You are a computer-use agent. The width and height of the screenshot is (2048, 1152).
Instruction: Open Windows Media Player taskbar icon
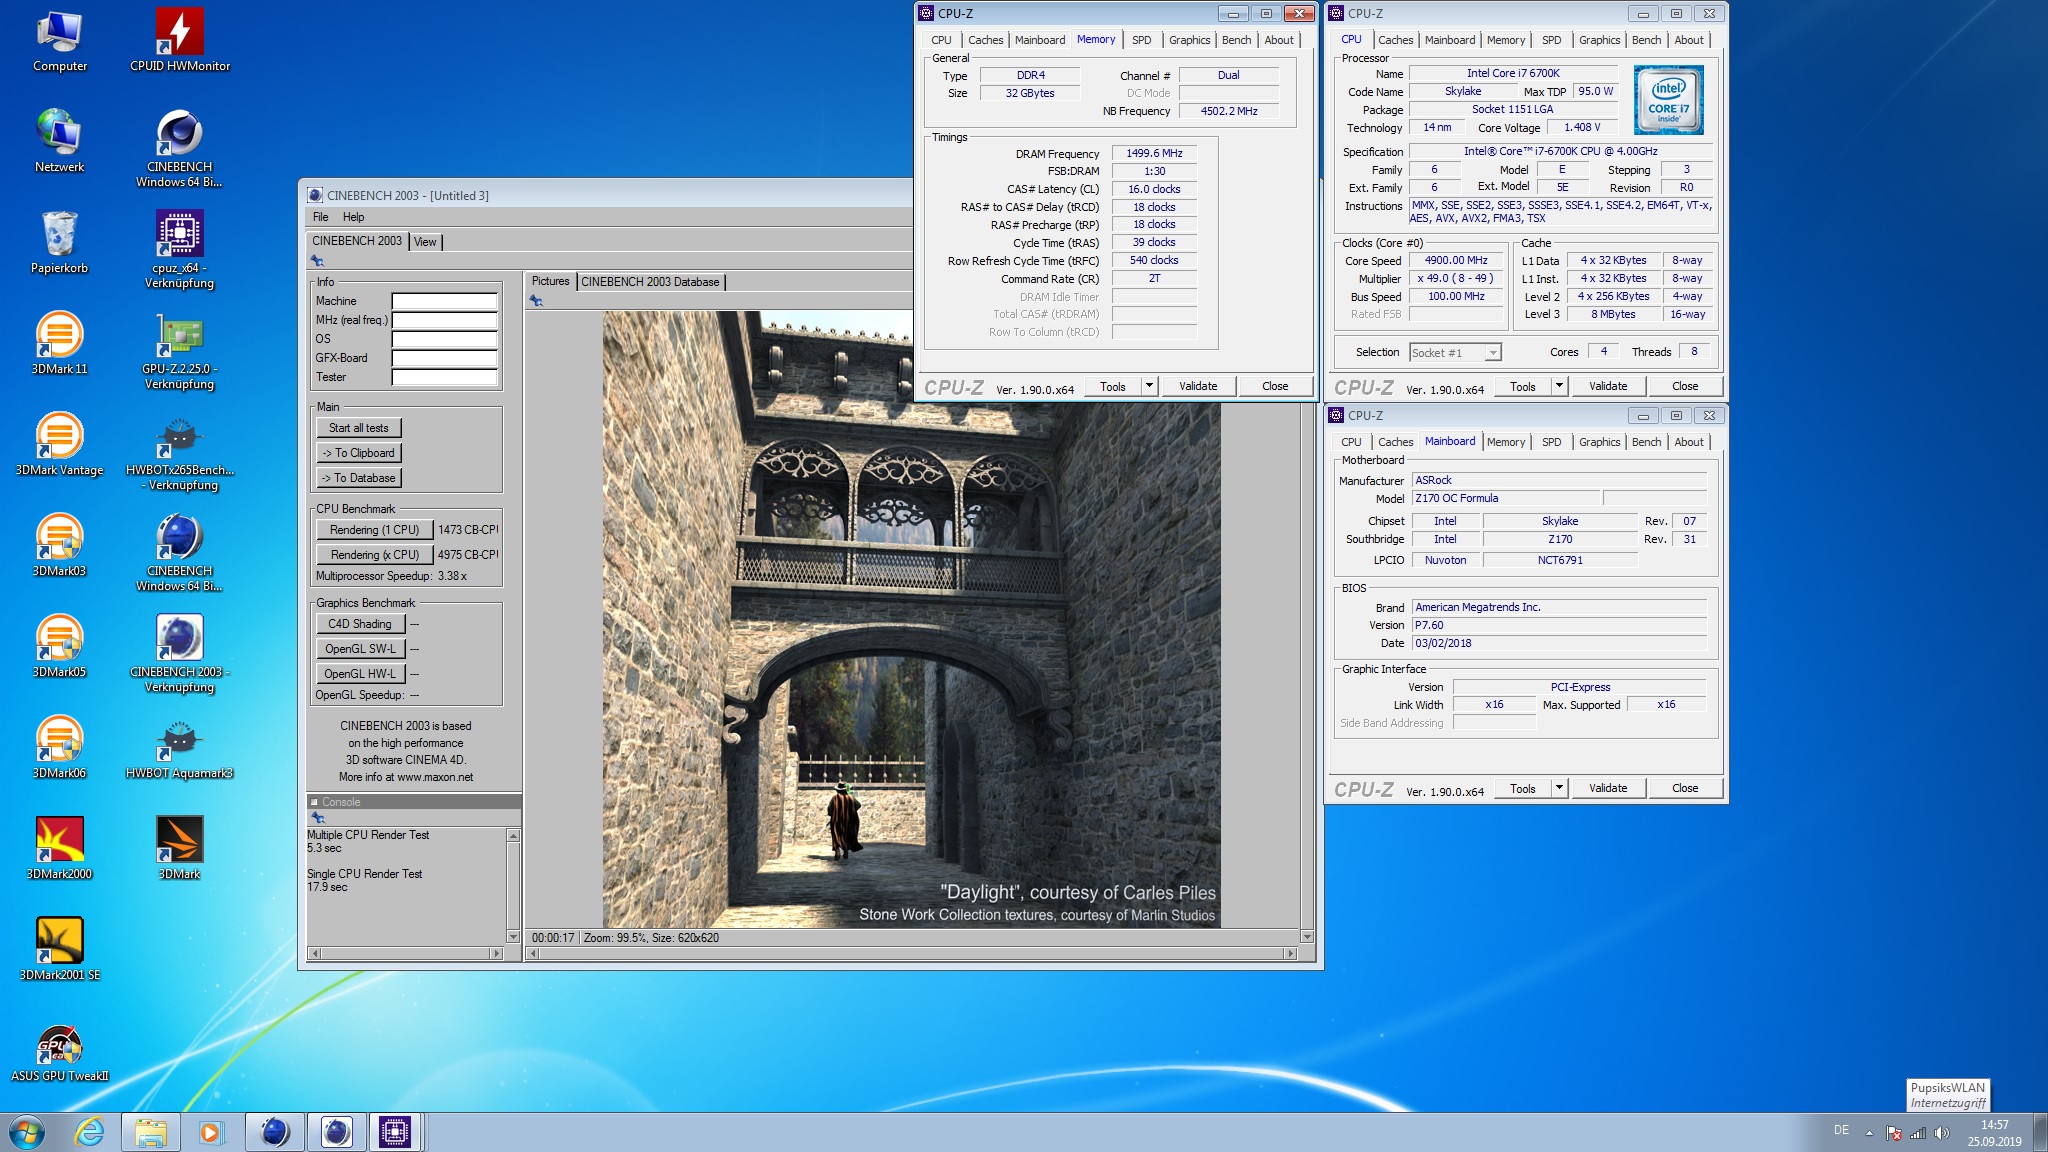coord(210,1132)
